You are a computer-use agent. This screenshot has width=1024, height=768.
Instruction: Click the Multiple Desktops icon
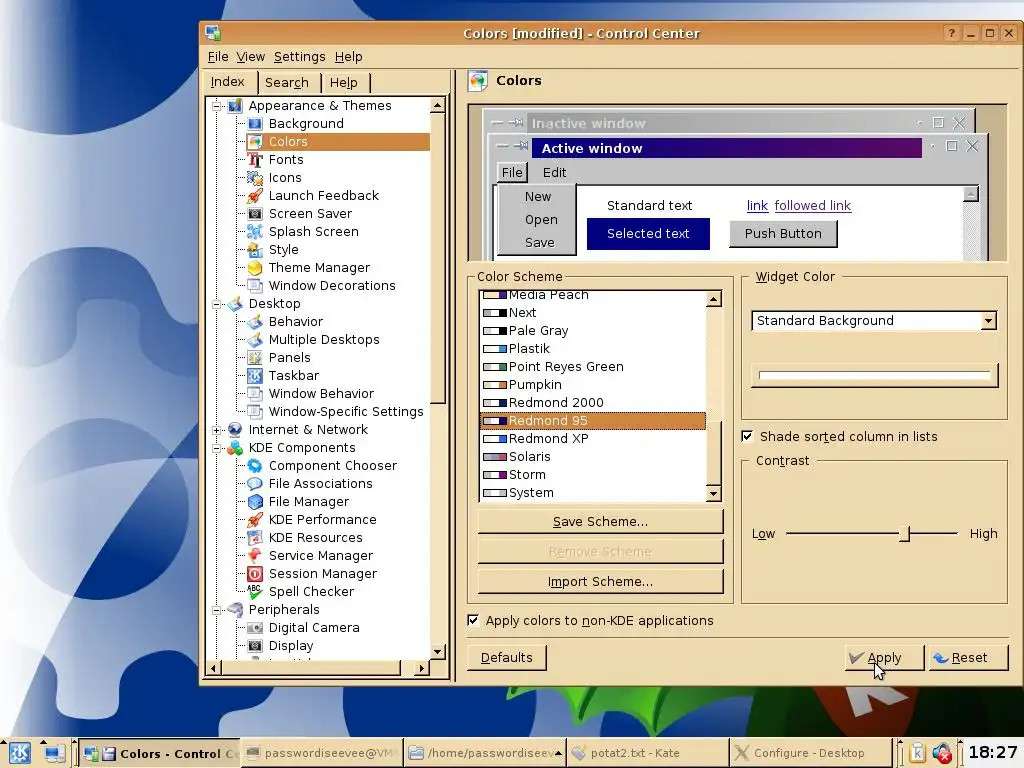(x=255, y=340)
